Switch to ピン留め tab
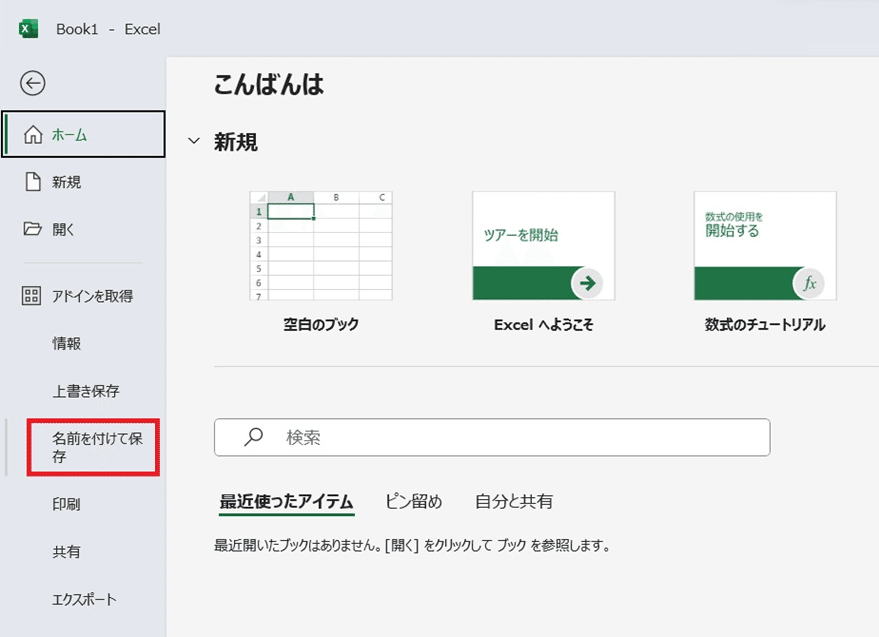Viewport: 879px width, 637px height. [414, 501]
